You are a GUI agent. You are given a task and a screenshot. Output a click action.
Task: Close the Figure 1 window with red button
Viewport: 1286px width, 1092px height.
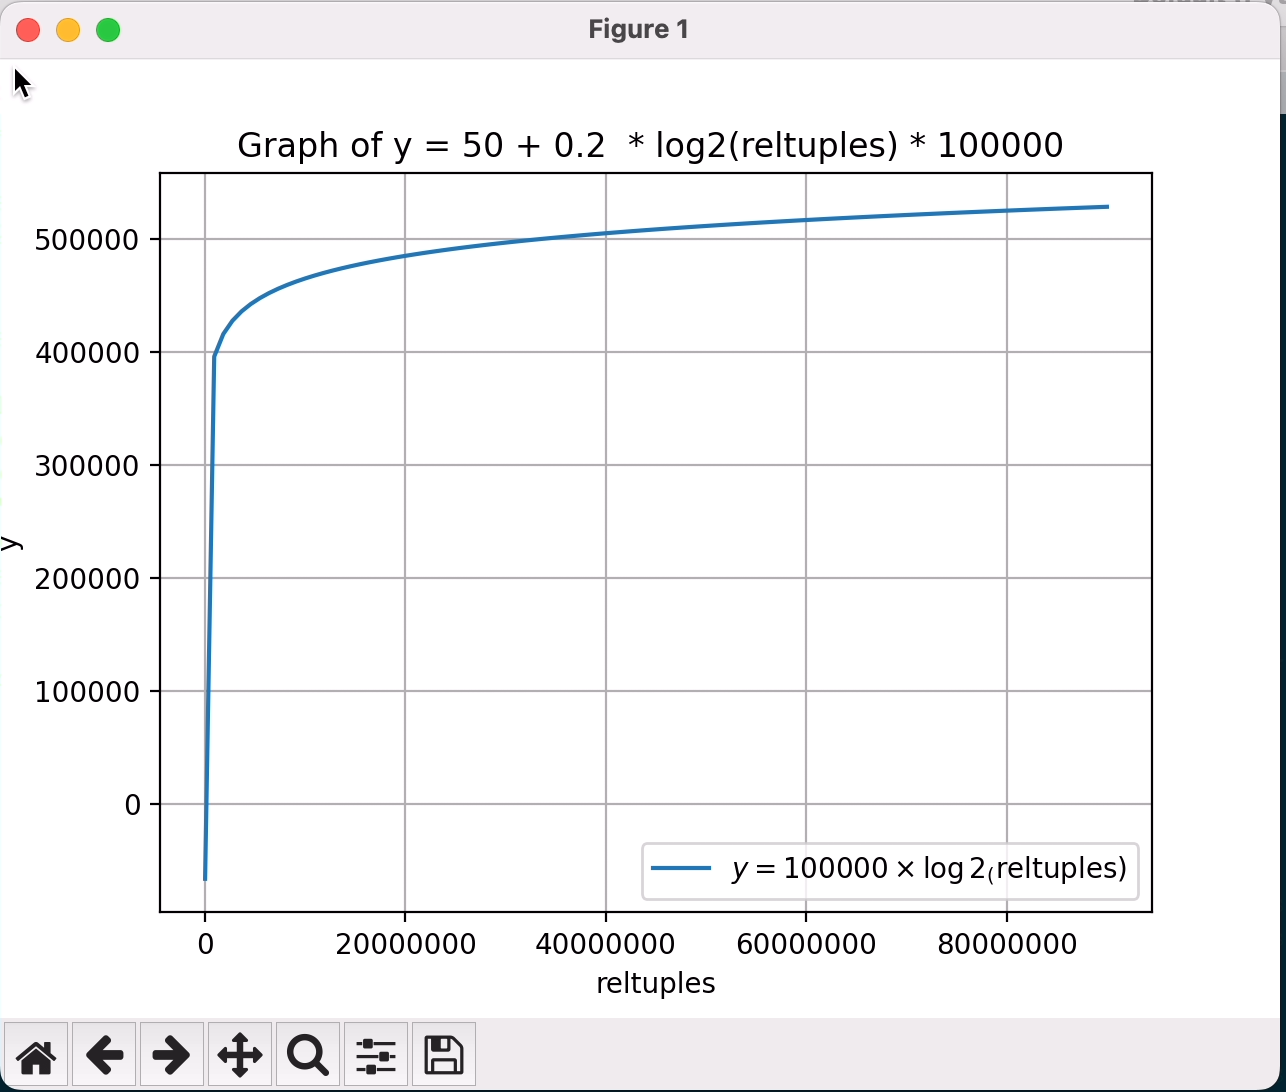click(x=28, y=30)
